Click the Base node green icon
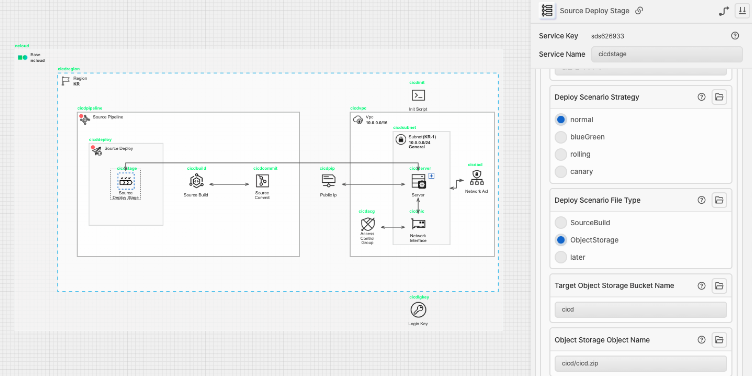Image resolution: width=752 pixels, height=376 pixels. (x=23, y=58)
